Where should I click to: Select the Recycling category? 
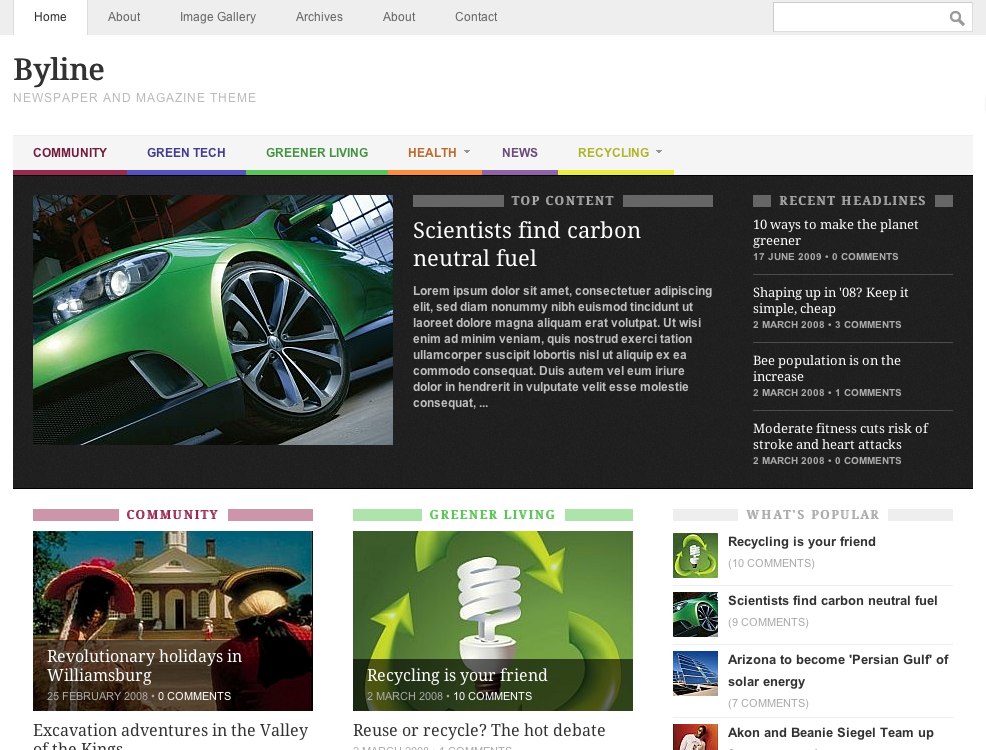point(613,153)
